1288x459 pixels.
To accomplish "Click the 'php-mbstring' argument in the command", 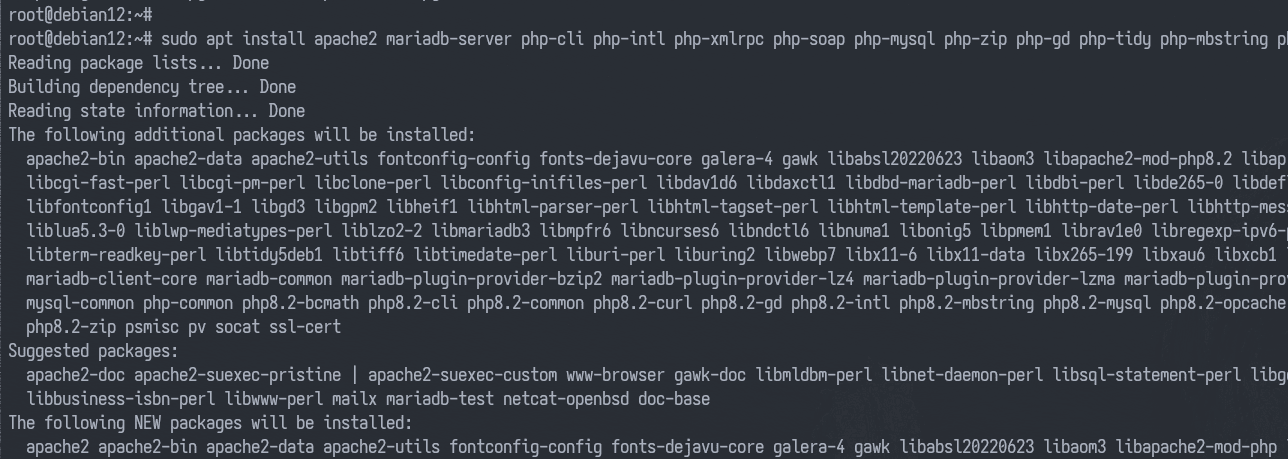I will coord(1214,39).
